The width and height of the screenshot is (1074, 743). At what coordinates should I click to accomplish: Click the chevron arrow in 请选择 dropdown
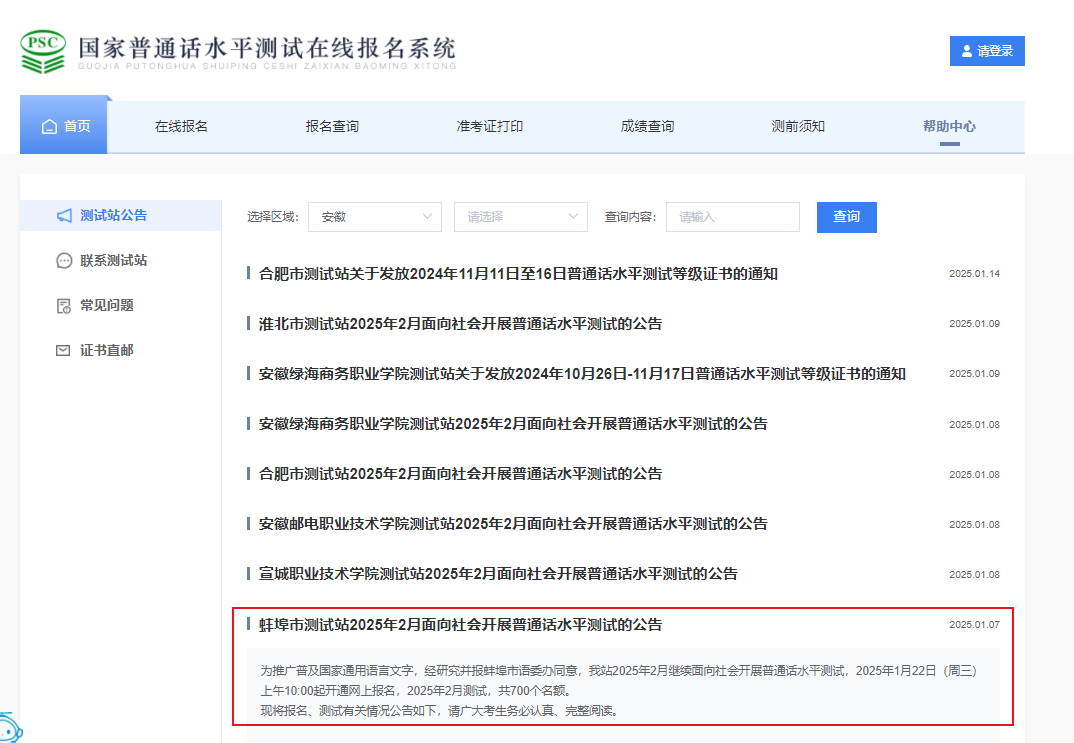(x=573, y=216)
